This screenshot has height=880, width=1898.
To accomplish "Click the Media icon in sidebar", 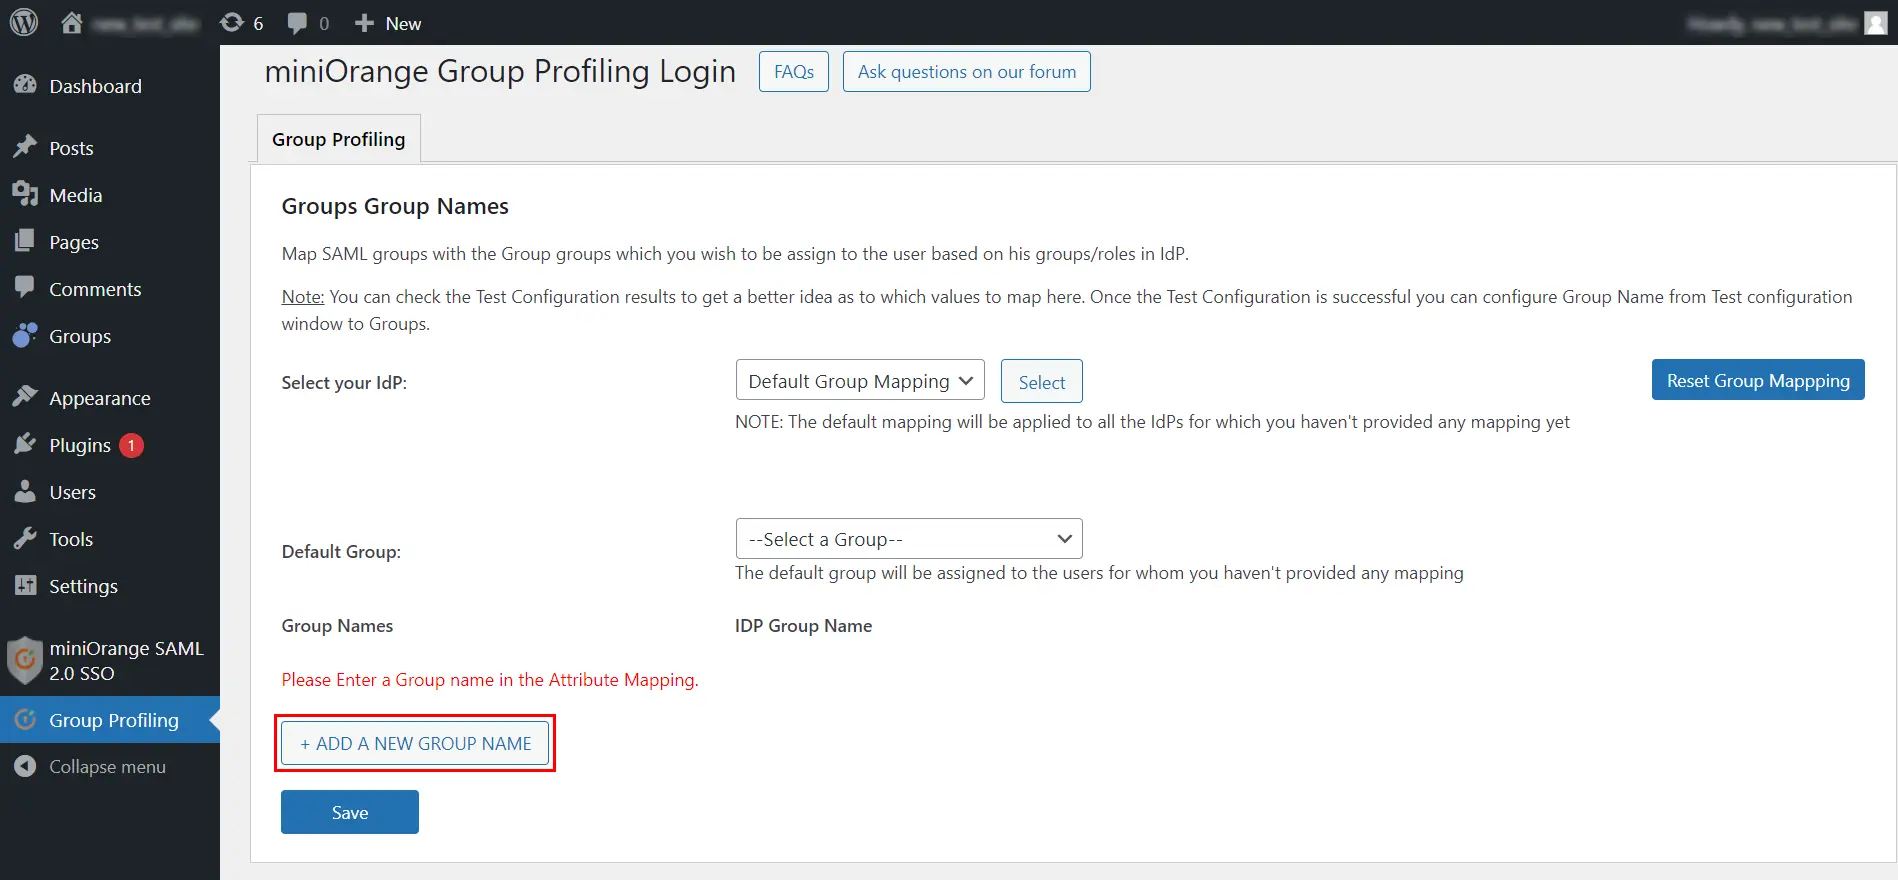I will [x=25, y=194].
